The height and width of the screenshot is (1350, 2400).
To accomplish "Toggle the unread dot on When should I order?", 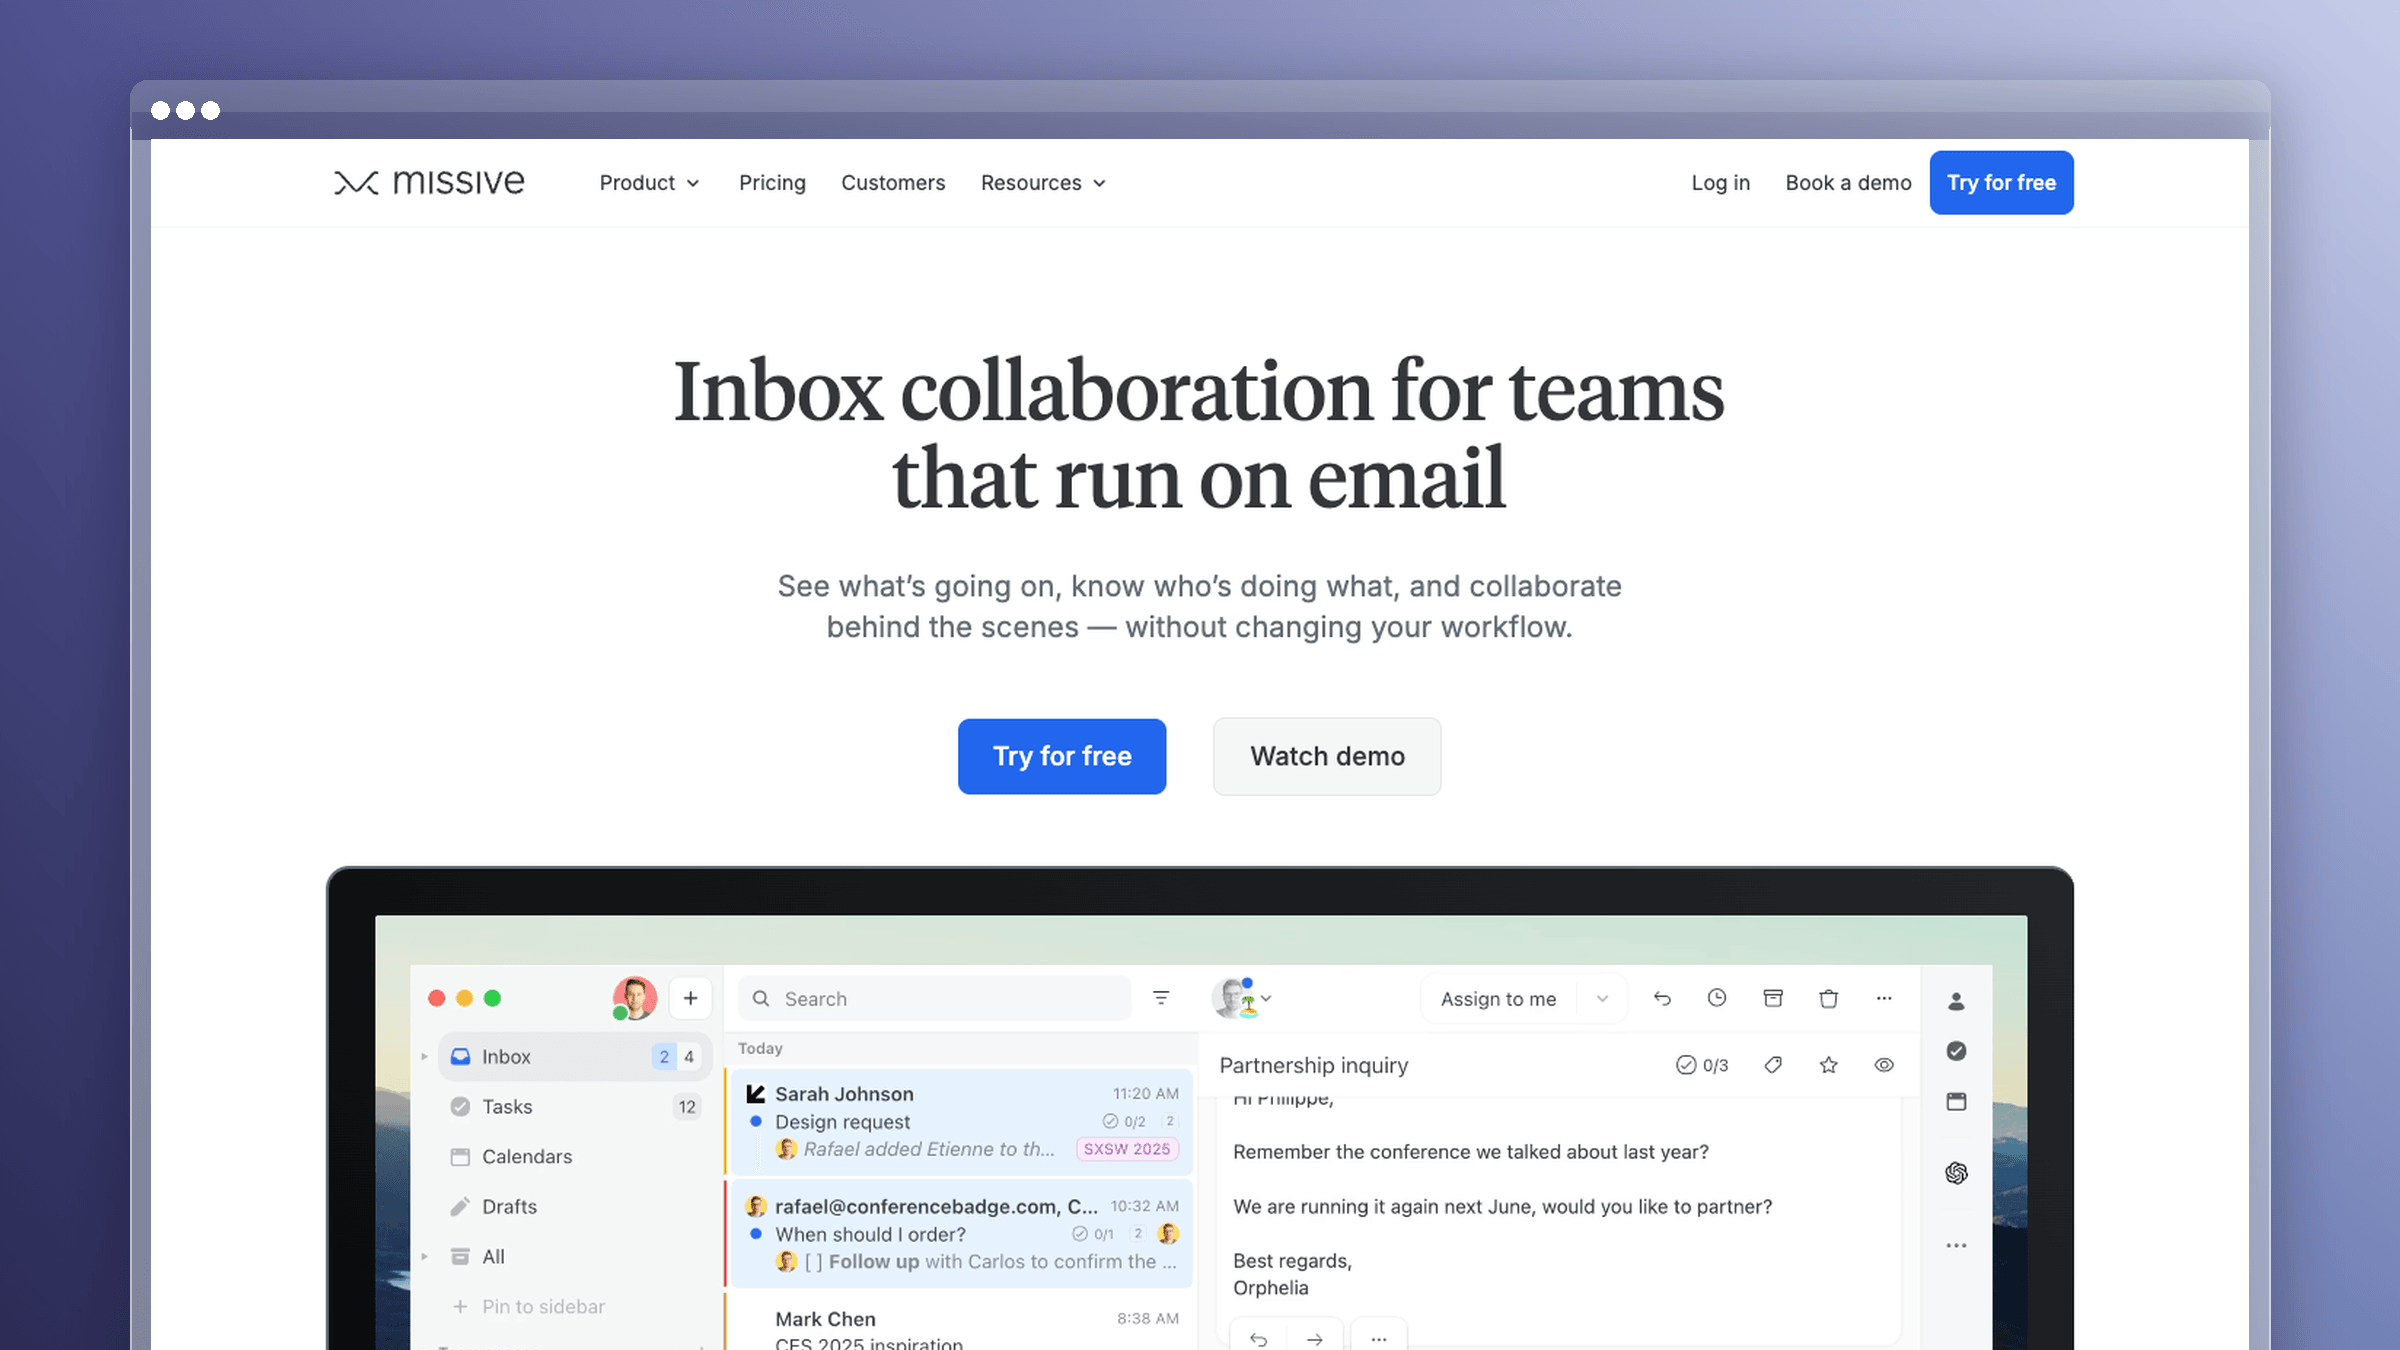I will point(756,1234).
